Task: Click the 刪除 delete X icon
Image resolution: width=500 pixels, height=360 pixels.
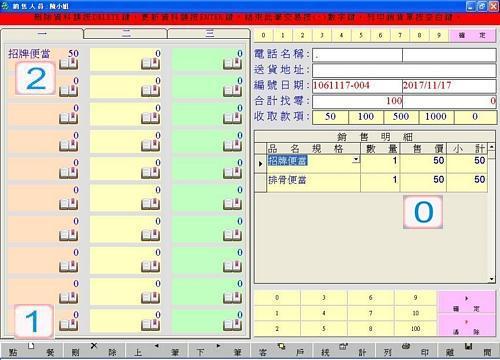Action: coord(94,346)
